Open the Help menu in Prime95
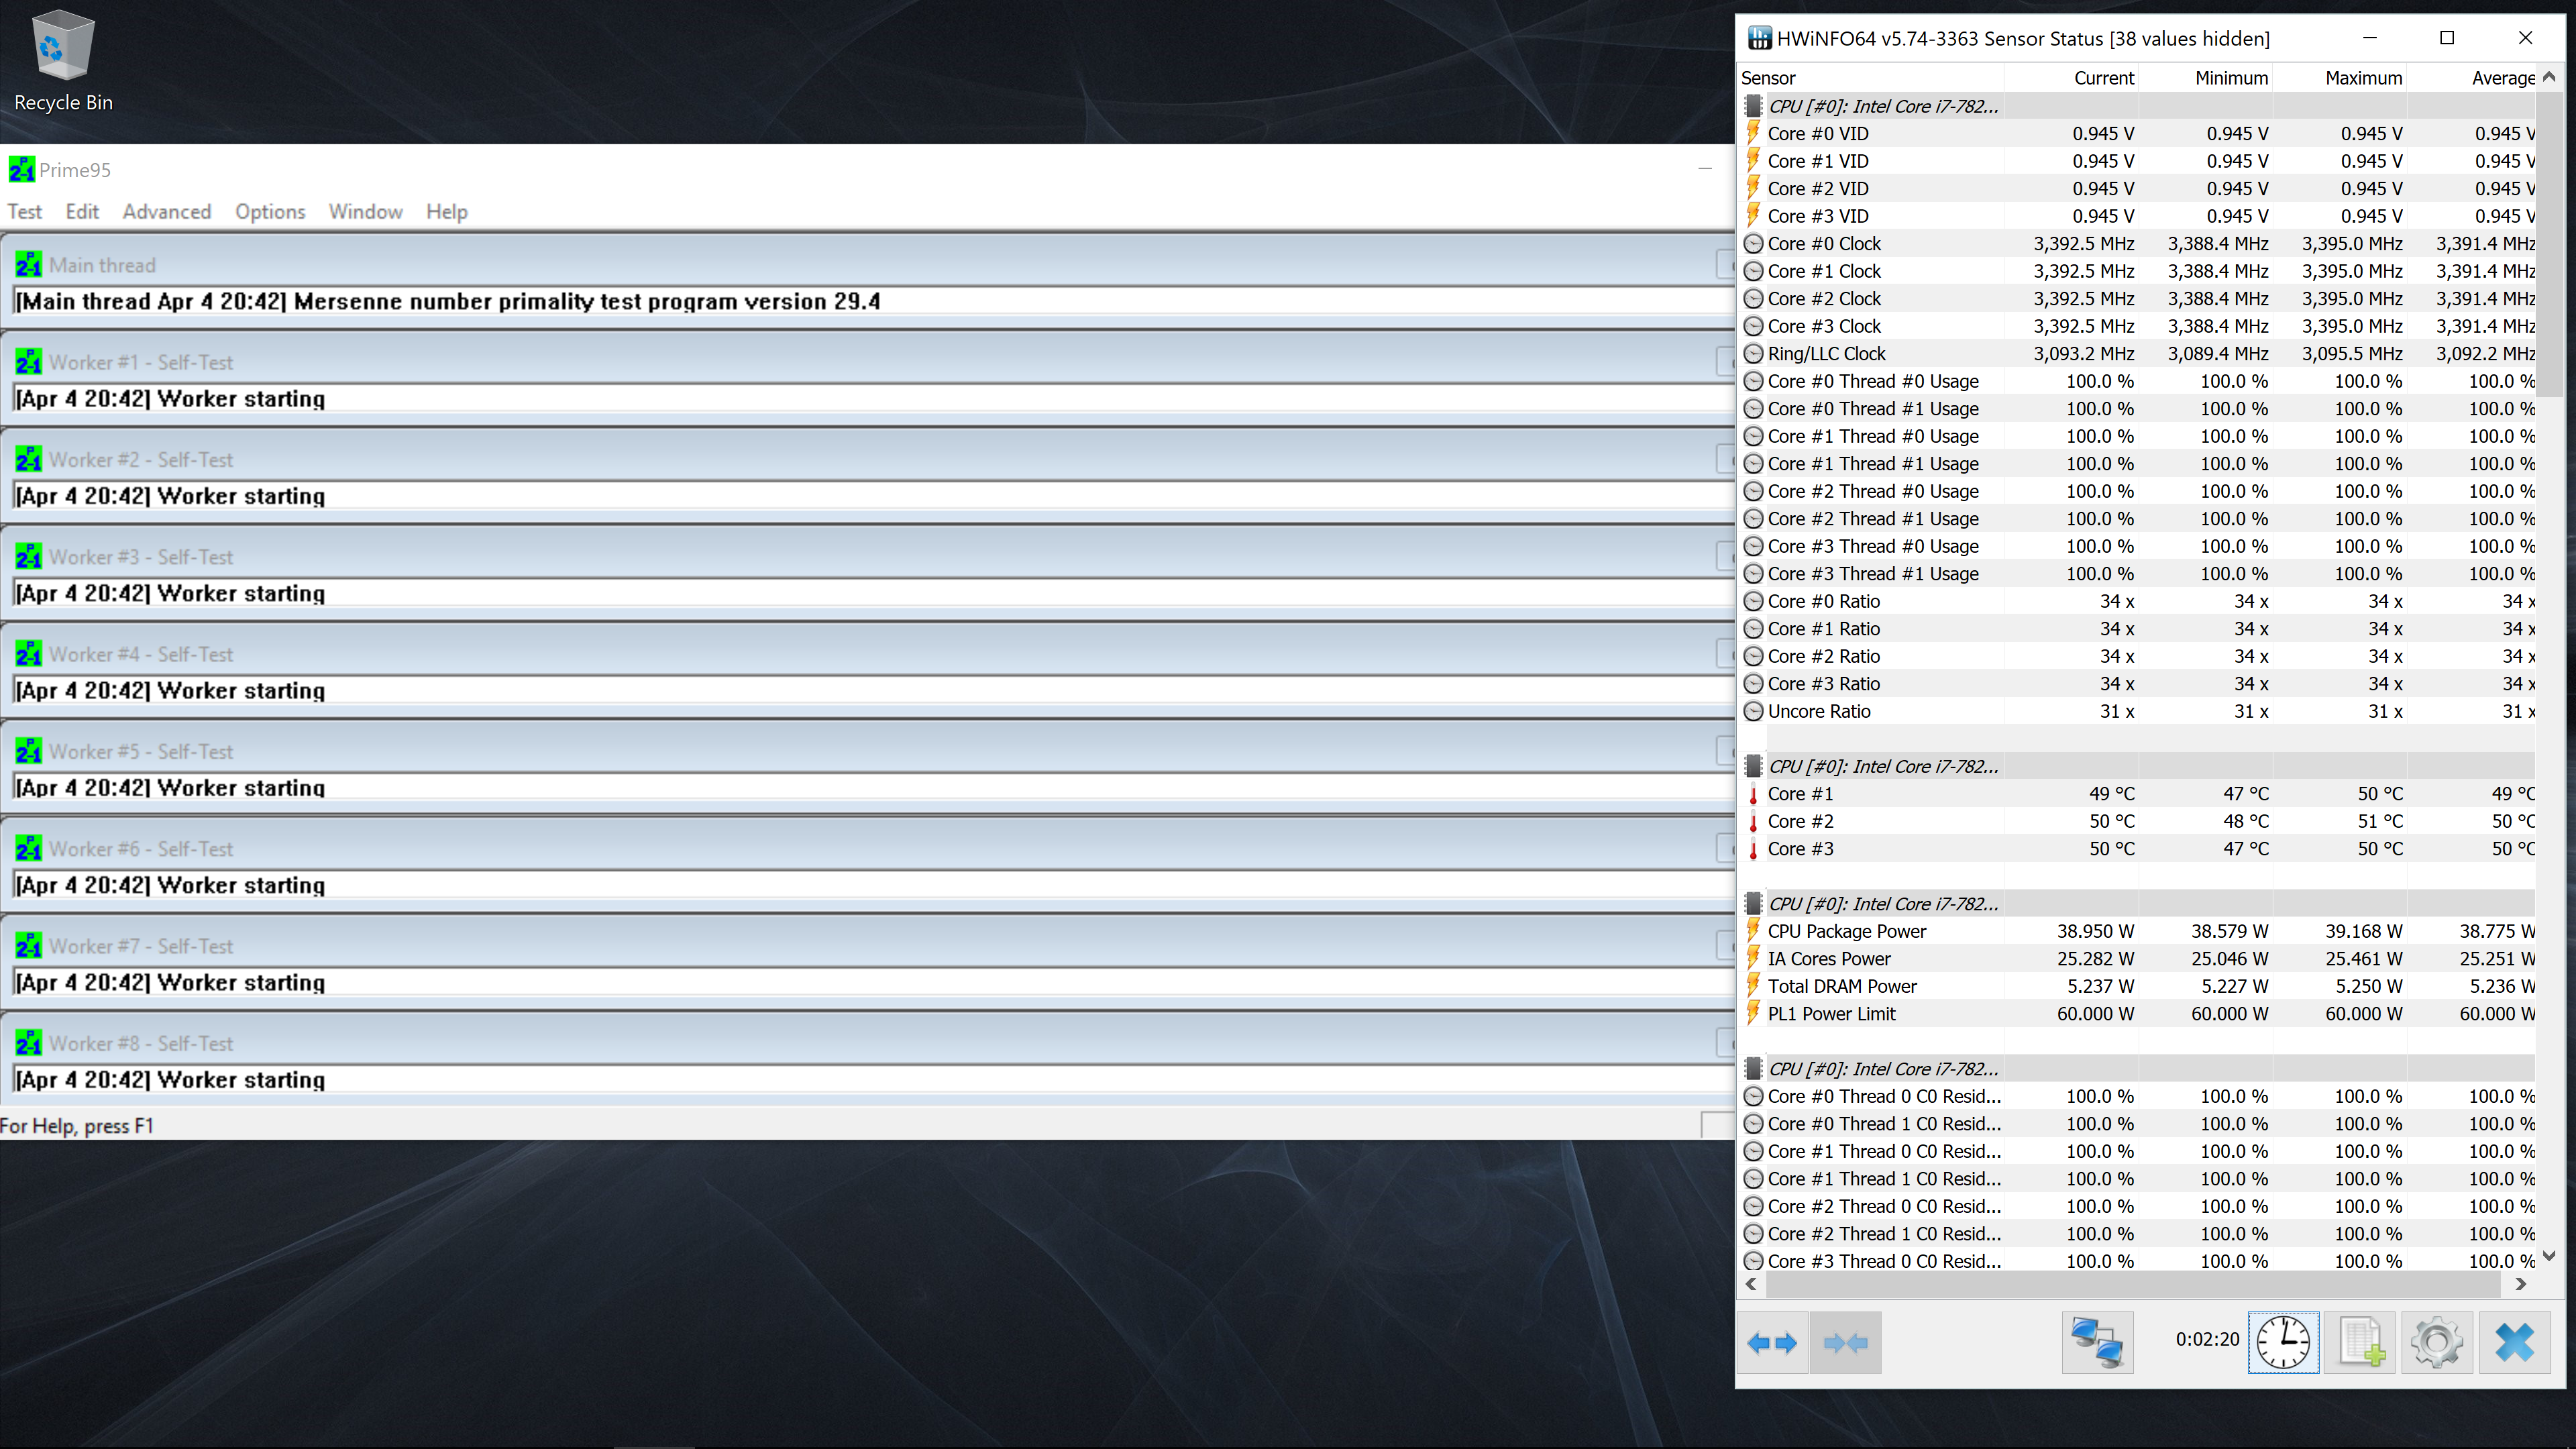 click(x=447, y=212)
